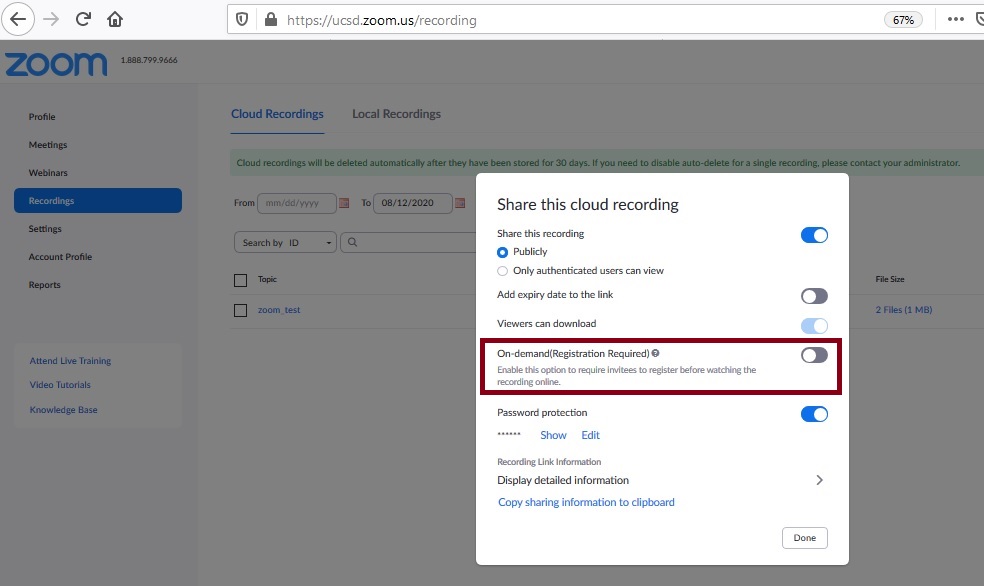Click the 67% zoom level indicator
This screenshot has width=984, height=586.
[903, 20]
